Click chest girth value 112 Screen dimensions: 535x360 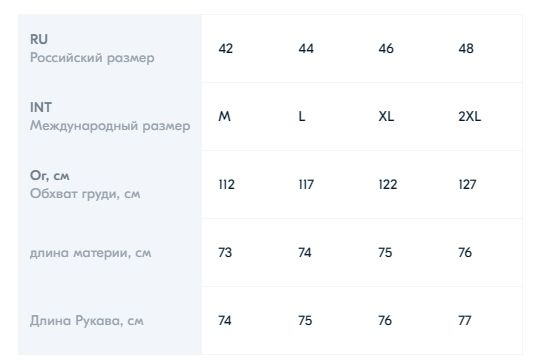click(x=227, y=185)
